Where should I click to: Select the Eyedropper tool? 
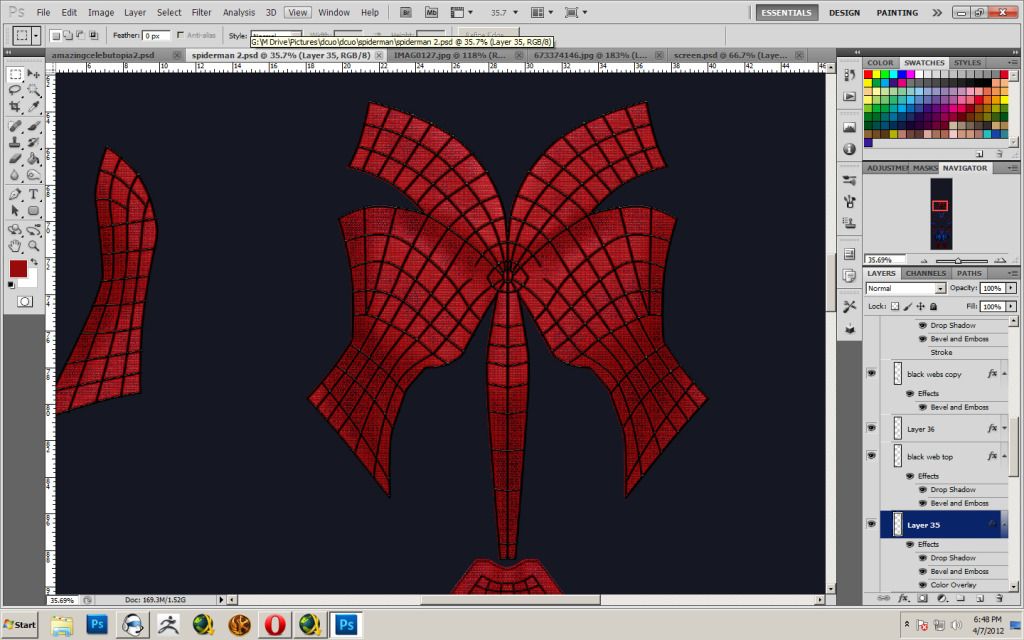point(33,106)
